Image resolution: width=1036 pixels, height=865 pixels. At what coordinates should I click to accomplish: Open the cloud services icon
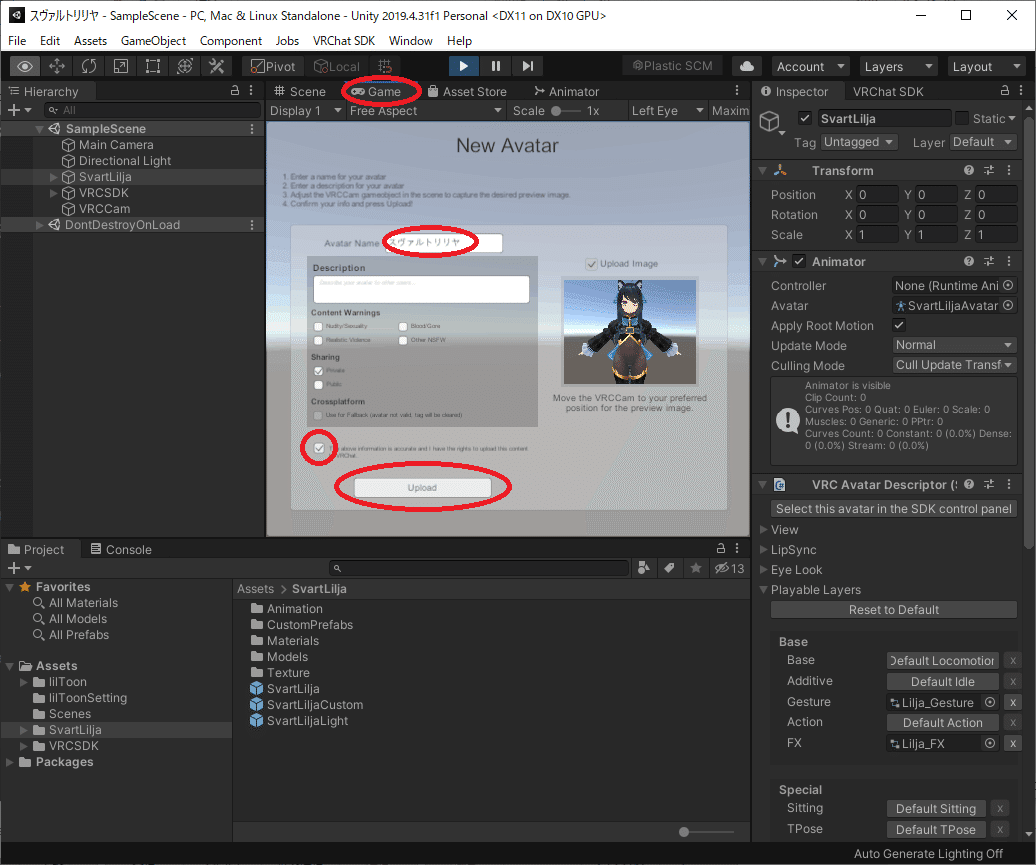pos(747,66)
